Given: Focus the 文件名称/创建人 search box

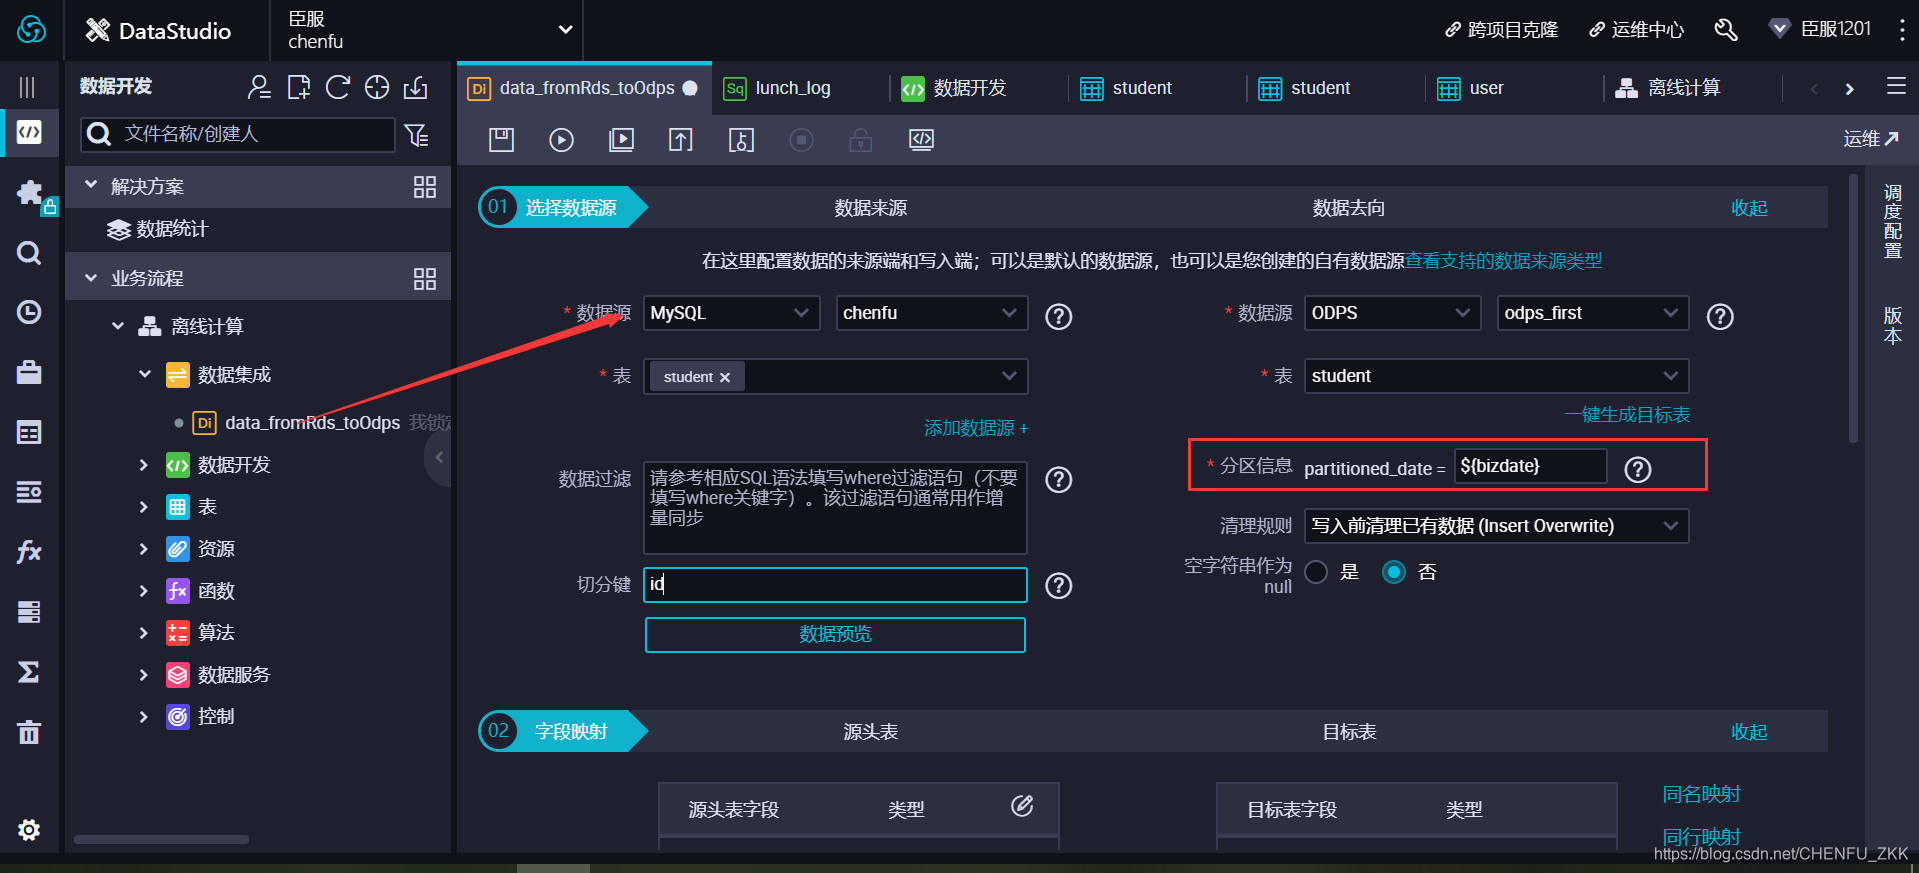Looking at the screenshot, I should tap(238, 134).
